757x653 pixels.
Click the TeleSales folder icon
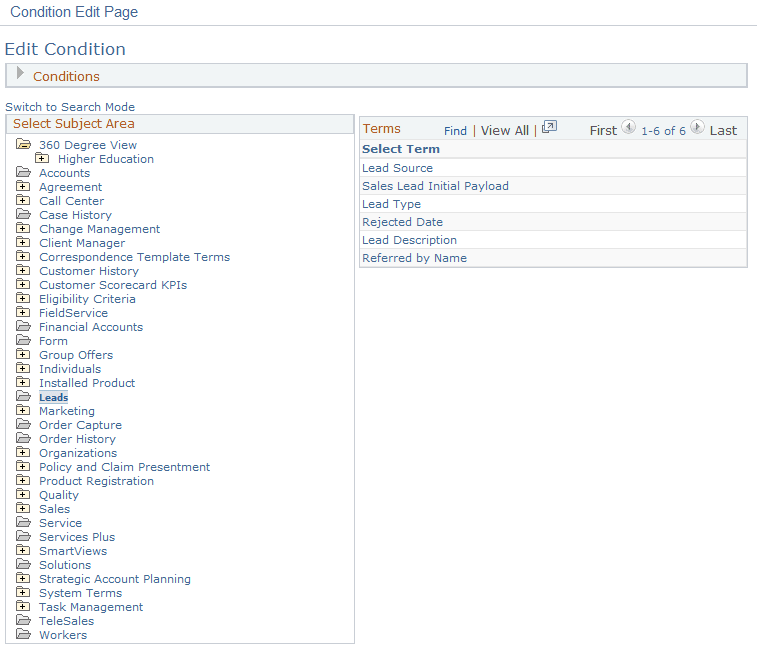[23, 620]
